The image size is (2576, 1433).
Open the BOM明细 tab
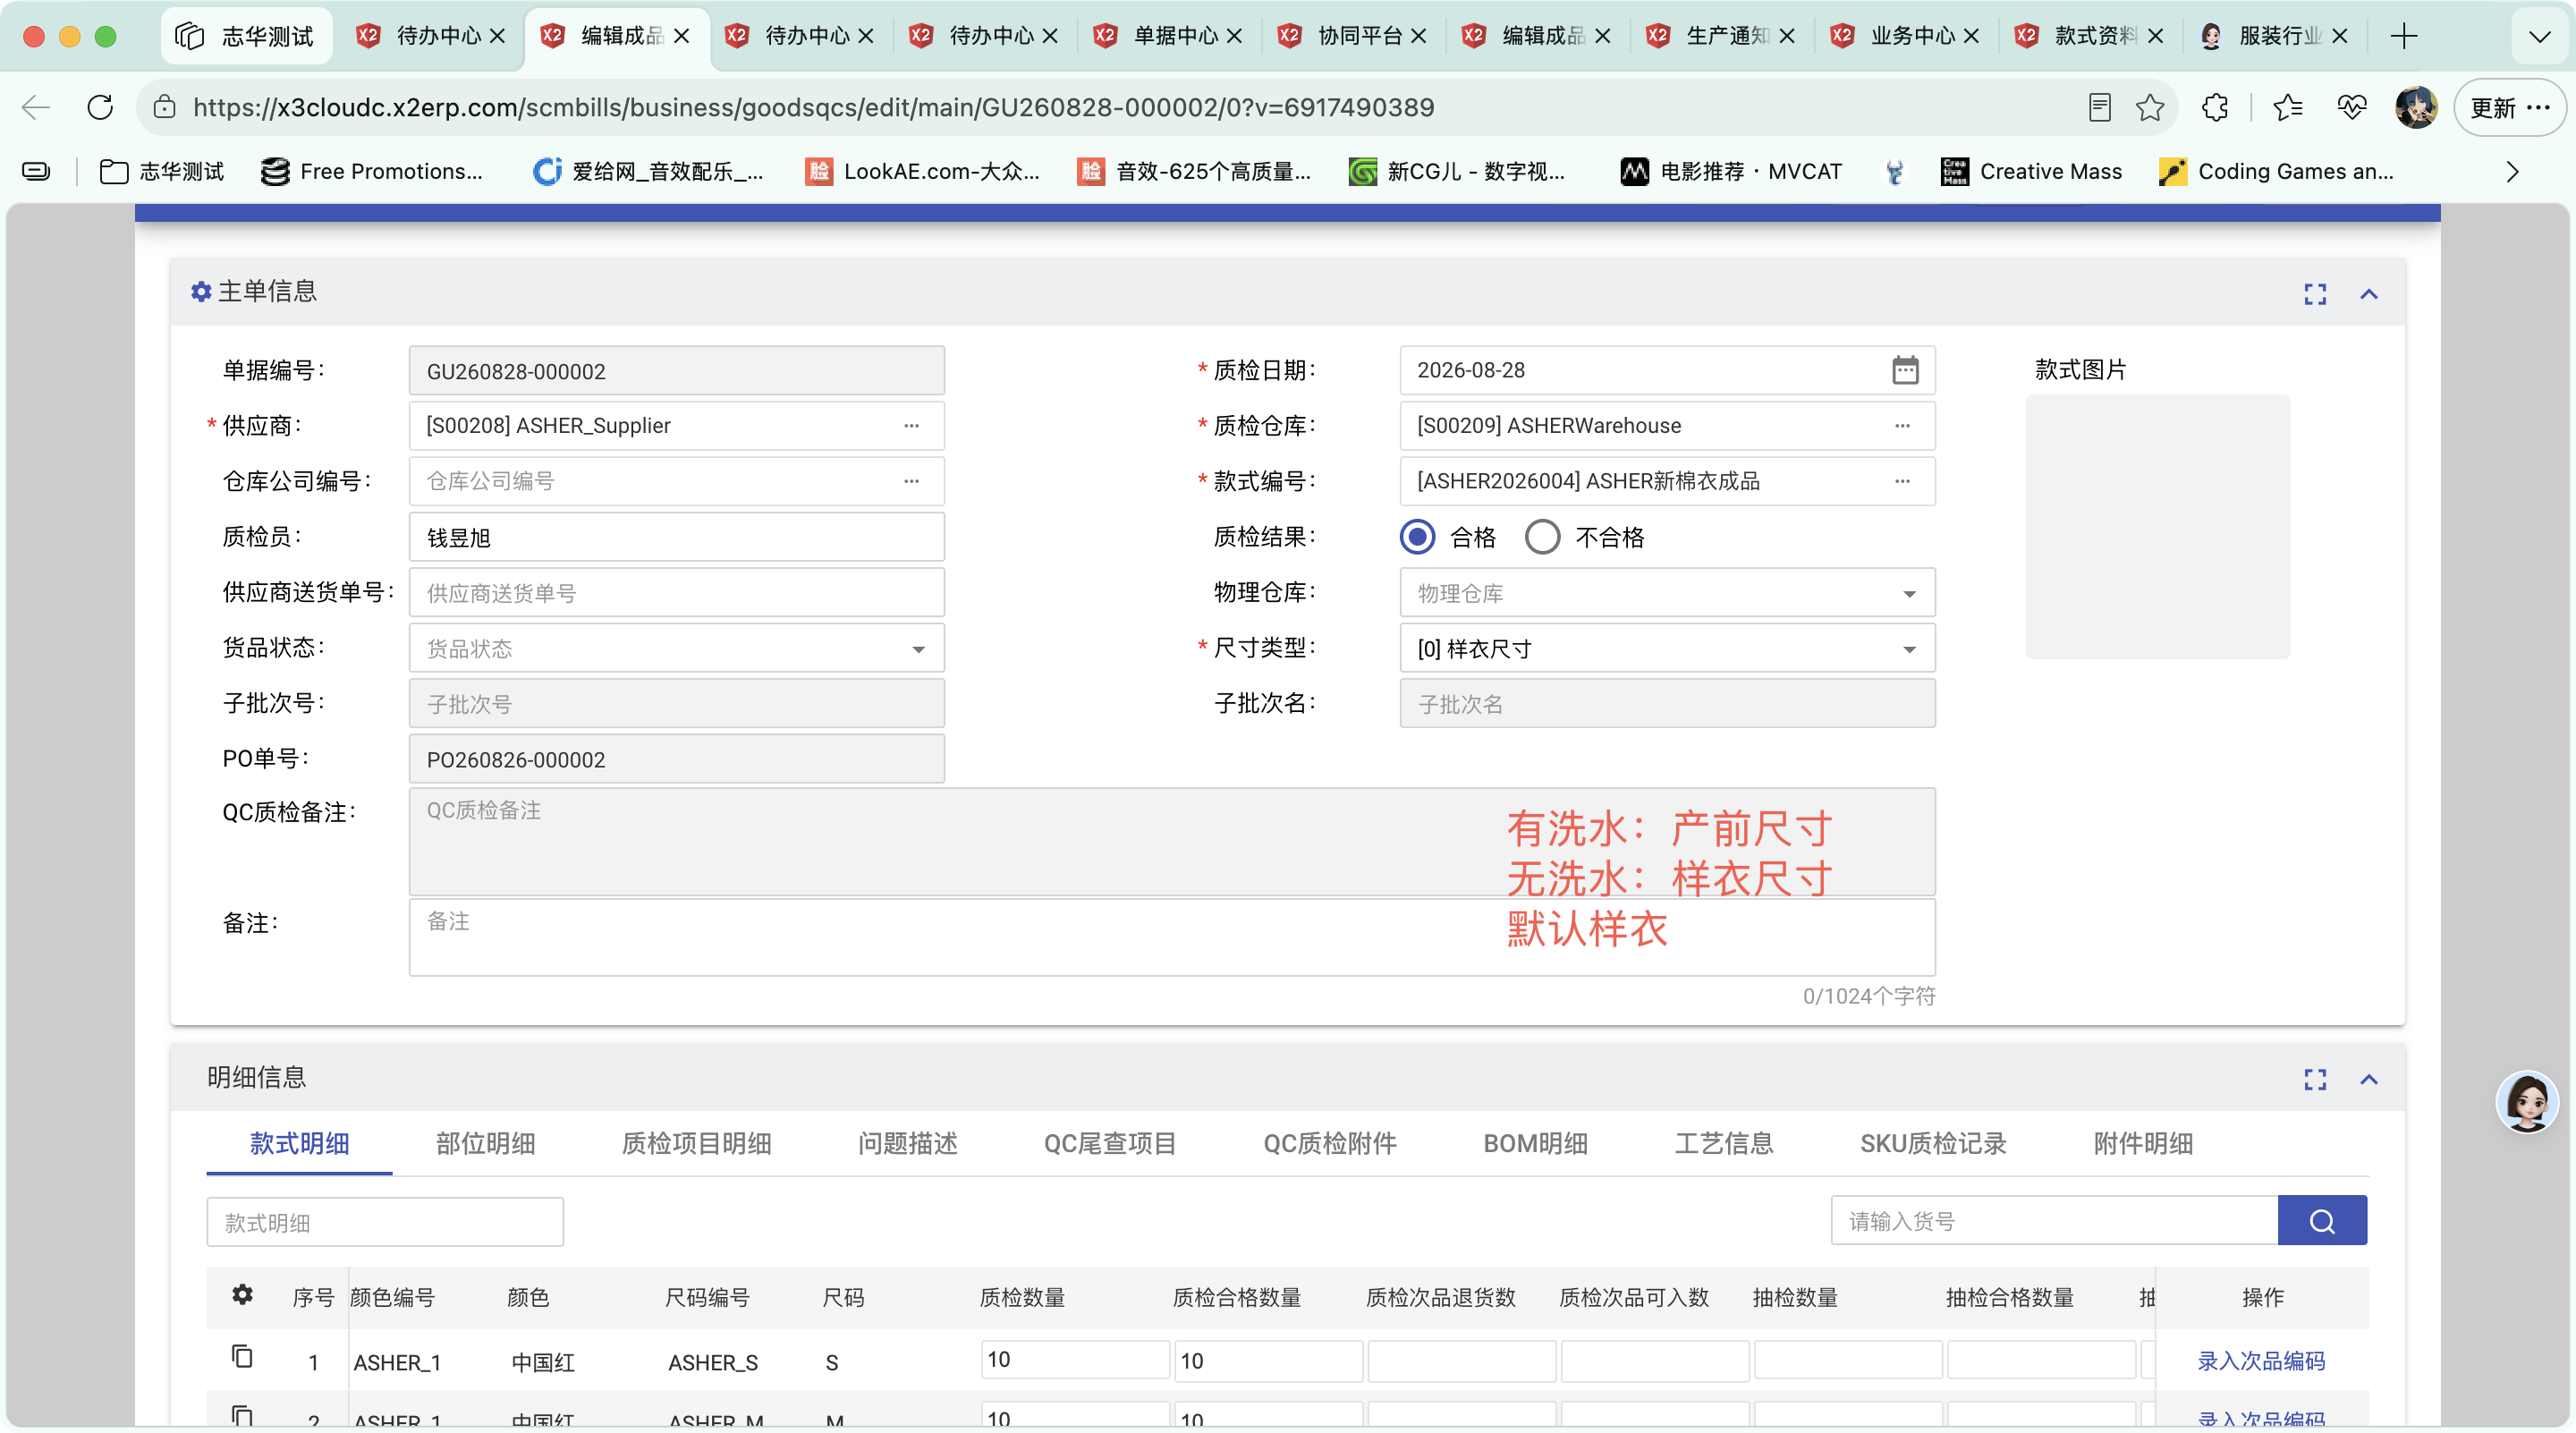pos(1535,1143)
